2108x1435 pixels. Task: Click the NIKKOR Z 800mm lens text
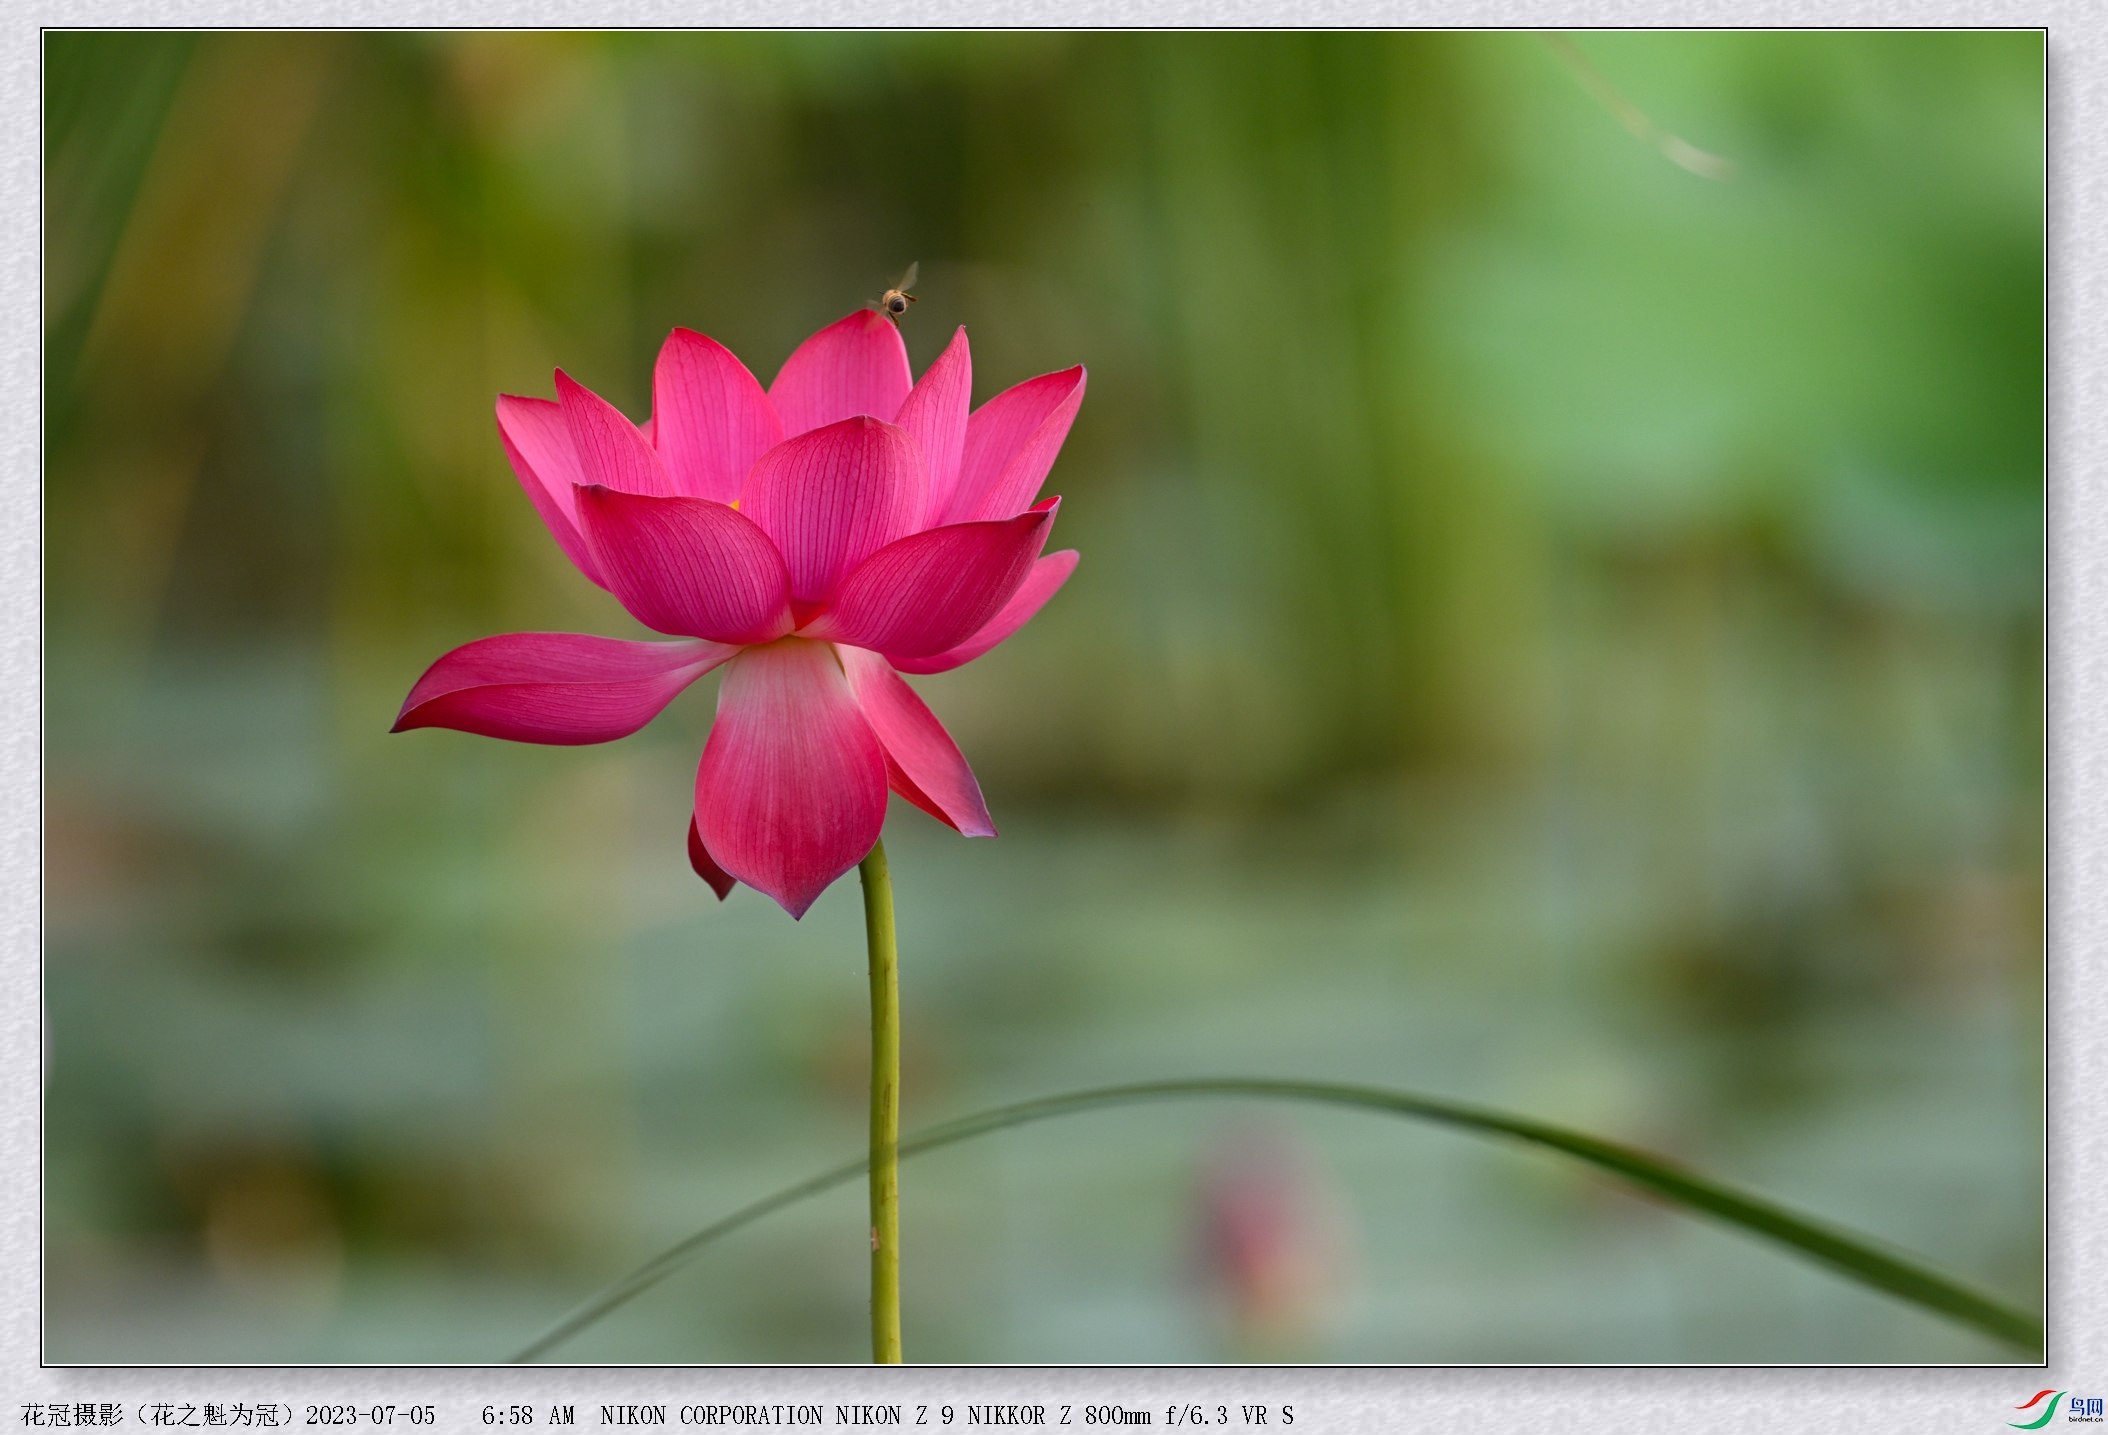pos(1059,1415)
